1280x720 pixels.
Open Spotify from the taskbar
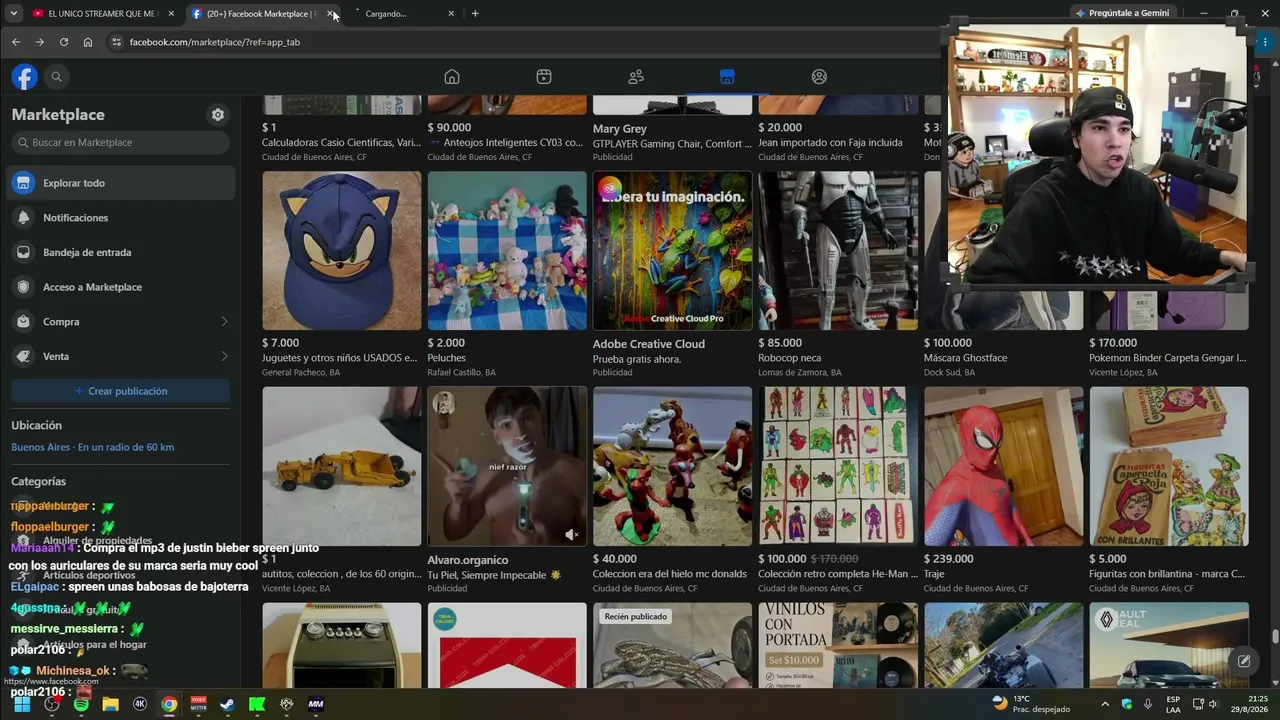coord(81,704)
